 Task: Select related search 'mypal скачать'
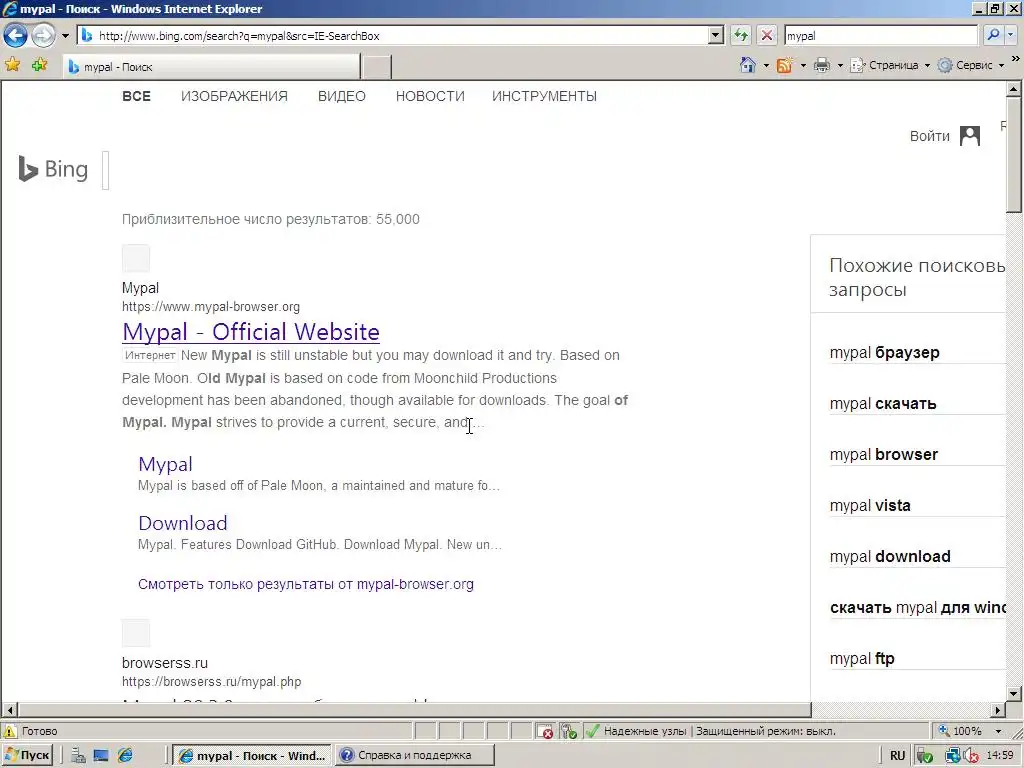coord(883,404)
